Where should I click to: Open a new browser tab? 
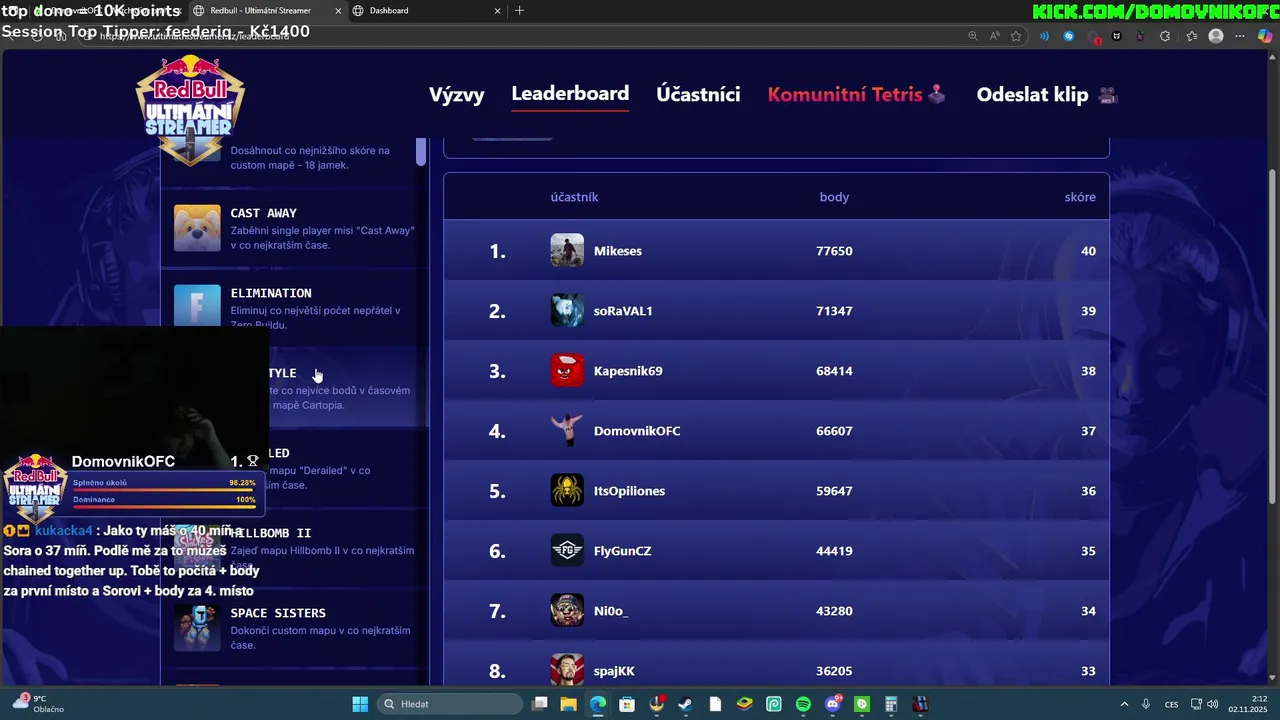[x=519, y=11]
